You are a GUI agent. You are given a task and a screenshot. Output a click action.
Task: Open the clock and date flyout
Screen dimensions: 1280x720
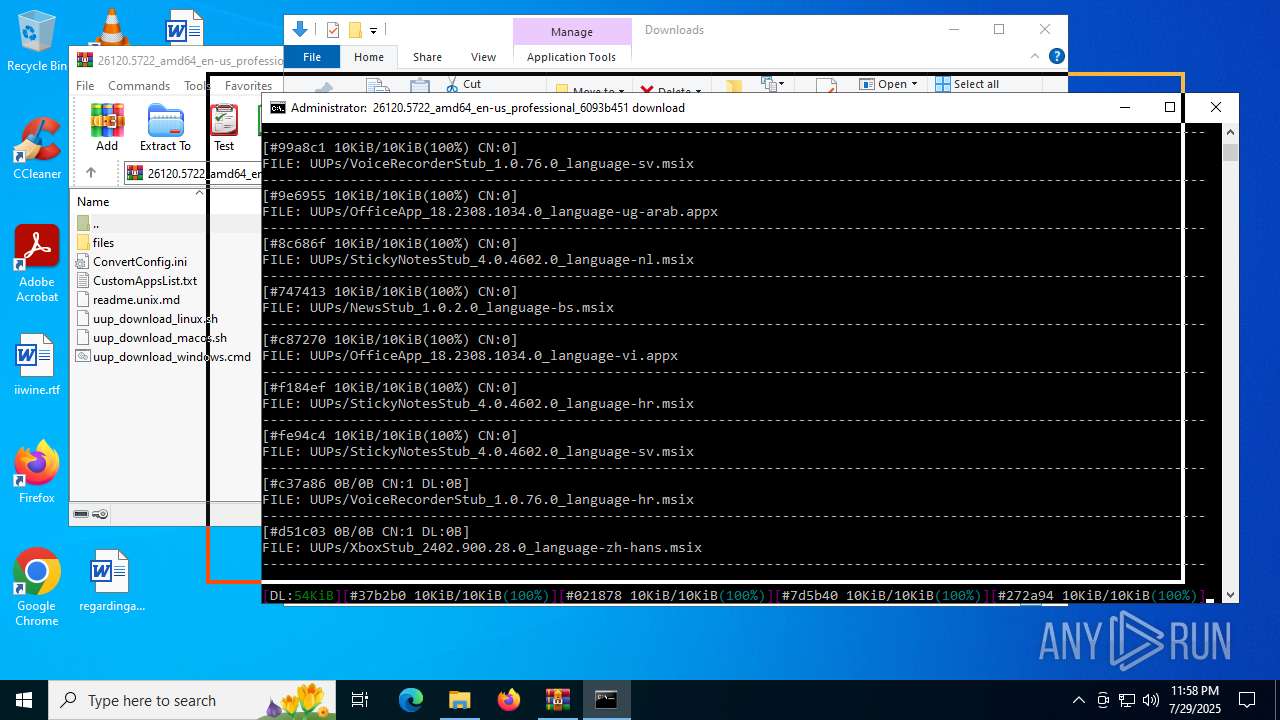[1195, 700]
